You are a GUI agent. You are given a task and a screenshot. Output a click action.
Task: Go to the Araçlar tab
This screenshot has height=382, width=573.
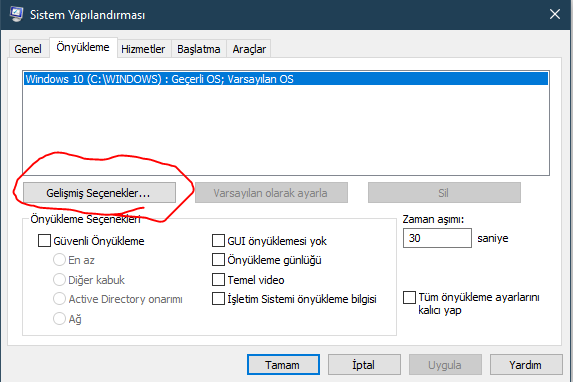249,49
